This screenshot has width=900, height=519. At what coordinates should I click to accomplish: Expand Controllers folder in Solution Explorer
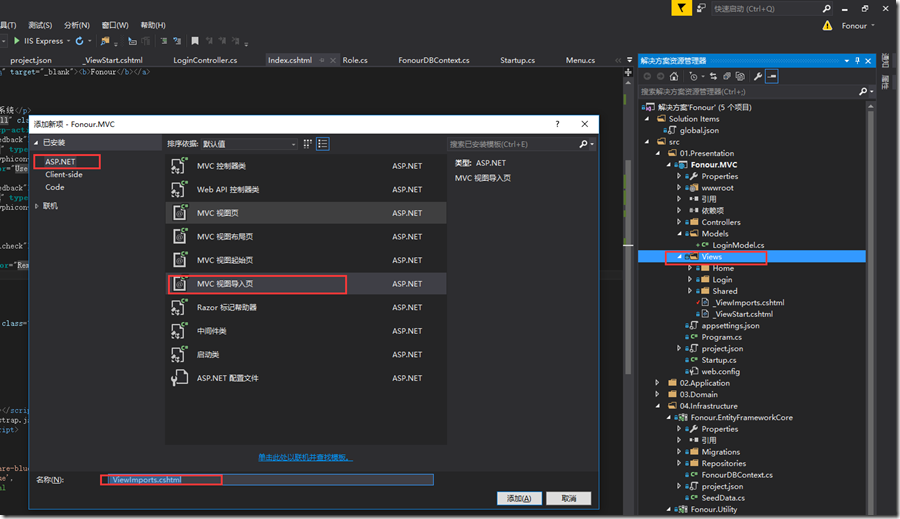point(679,222)
